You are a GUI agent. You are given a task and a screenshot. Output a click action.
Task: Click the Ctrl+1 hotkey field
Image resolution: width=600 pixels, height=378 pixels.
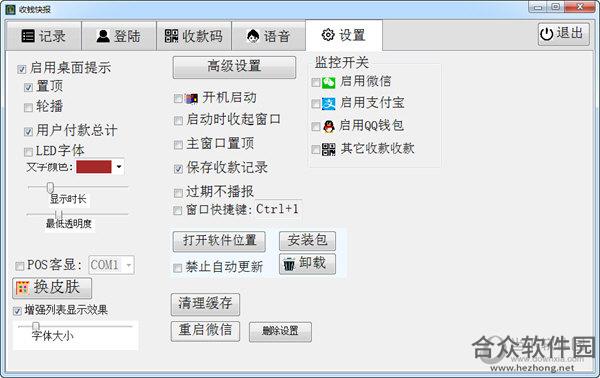coord(277,209)
